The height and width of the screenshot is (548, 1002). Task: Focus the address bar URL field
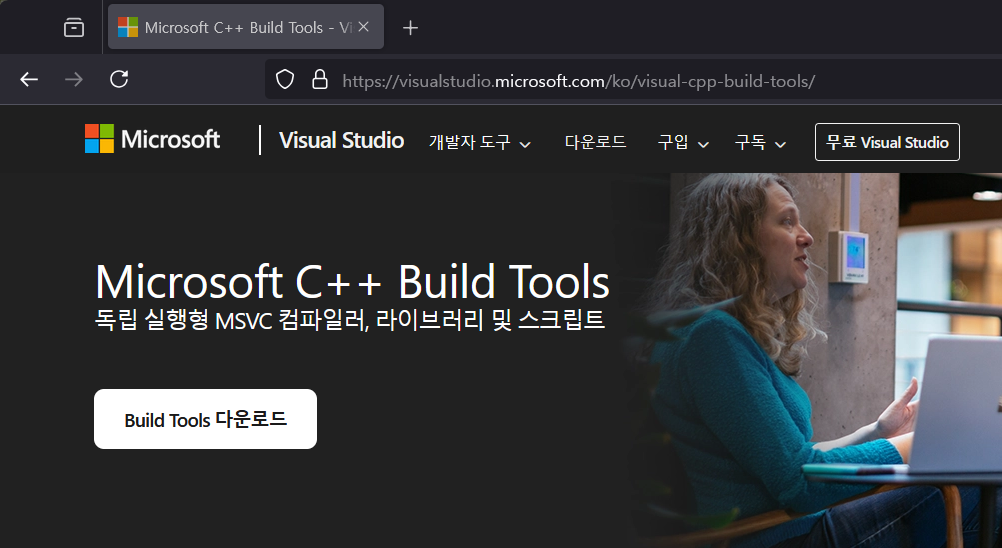pyautogui.click(x=633, y=80)
